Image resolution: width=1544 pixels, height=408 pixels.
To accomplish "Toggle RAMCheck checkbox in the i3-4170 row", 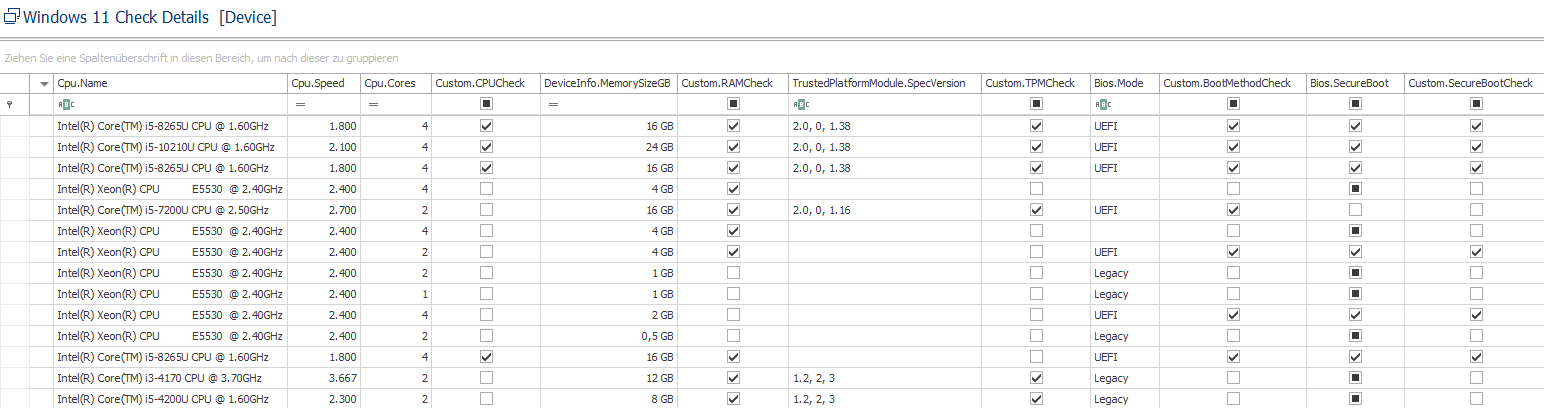I will point(734,378).
